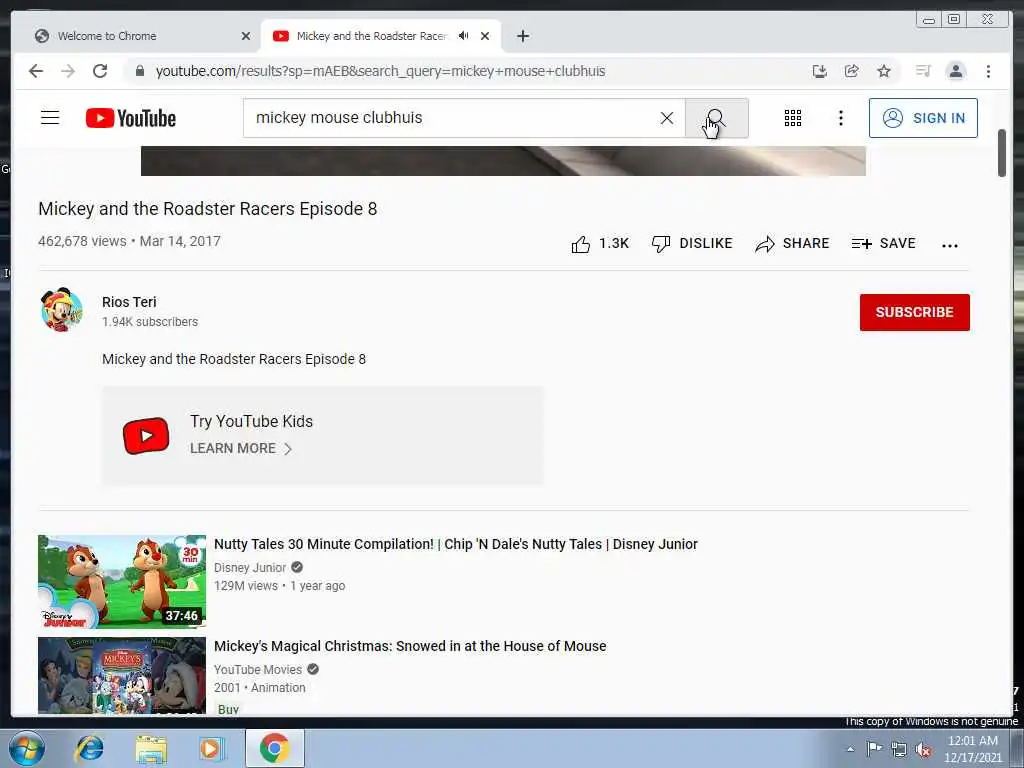Open YouTube settings three-dot menu

(x=840, y=118)
